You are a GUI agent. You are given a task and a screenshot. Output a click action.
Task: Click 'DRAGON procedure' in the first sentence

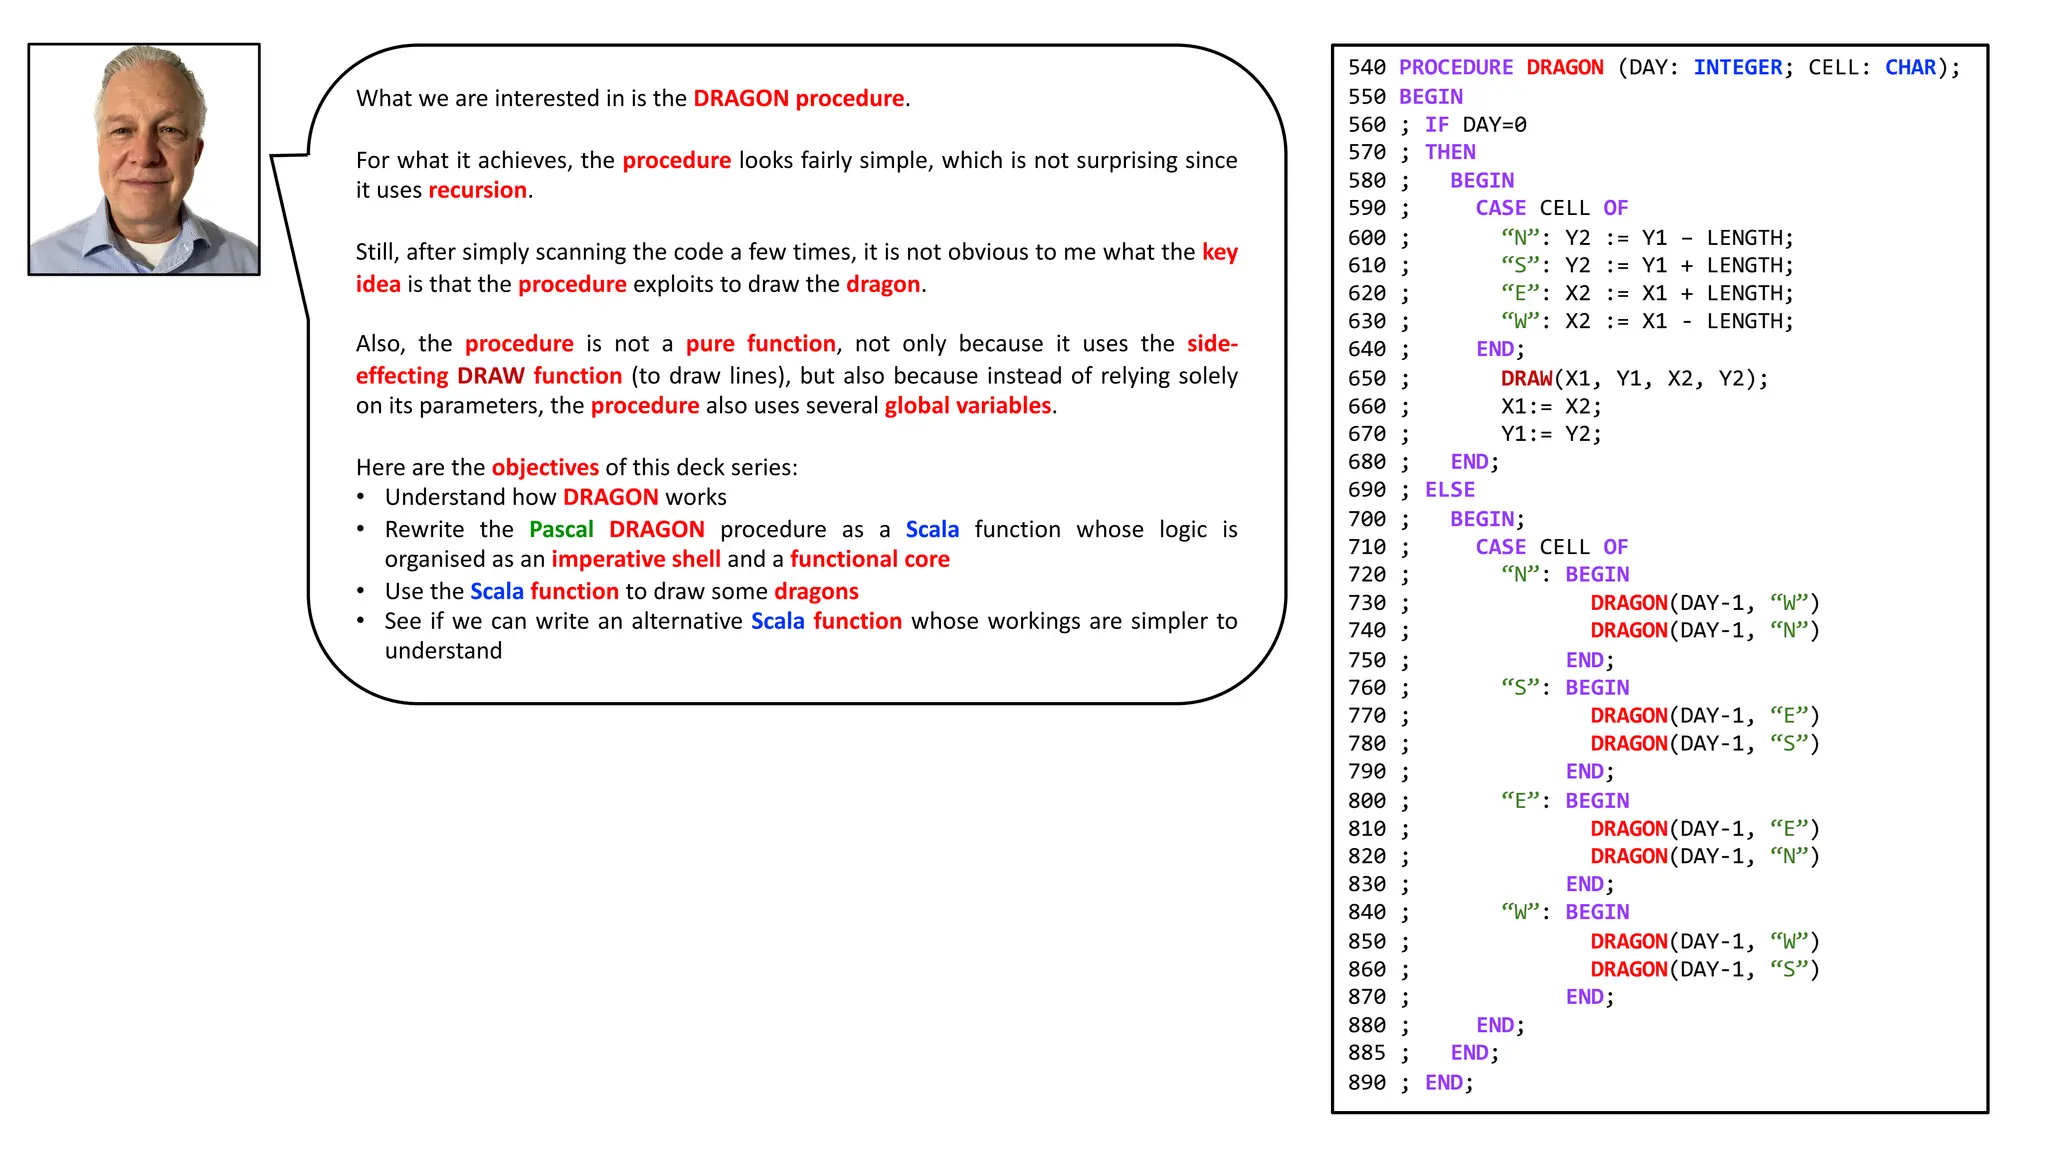click(x=799, y=98)
